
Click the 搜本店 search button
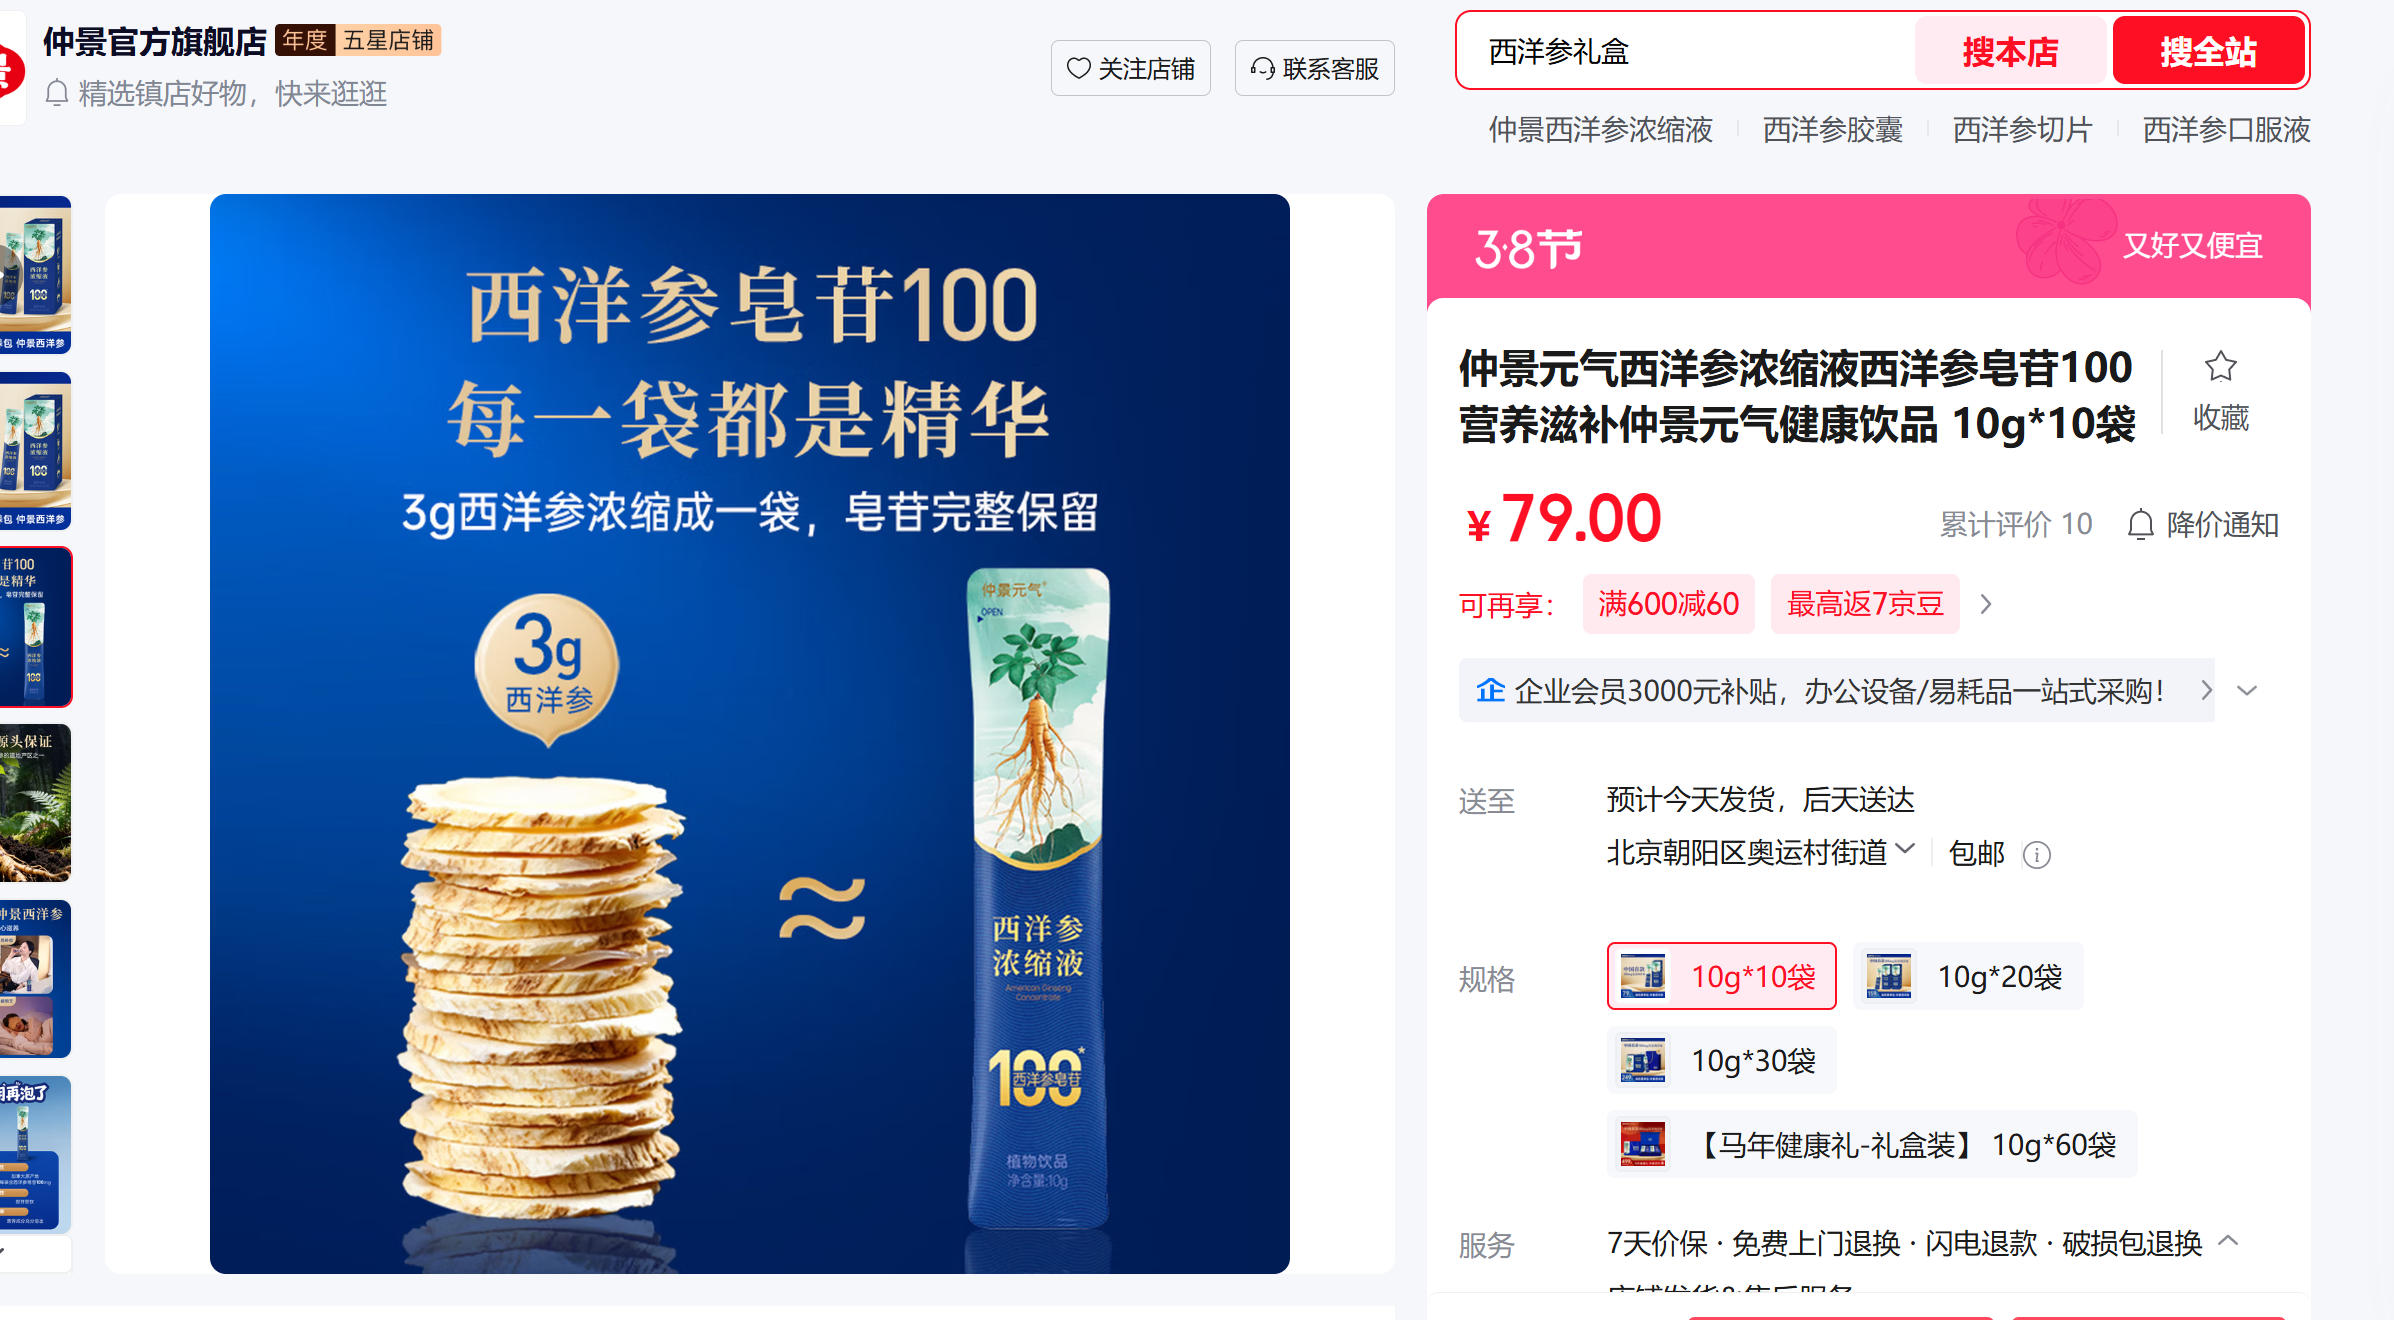(2010, 51)
